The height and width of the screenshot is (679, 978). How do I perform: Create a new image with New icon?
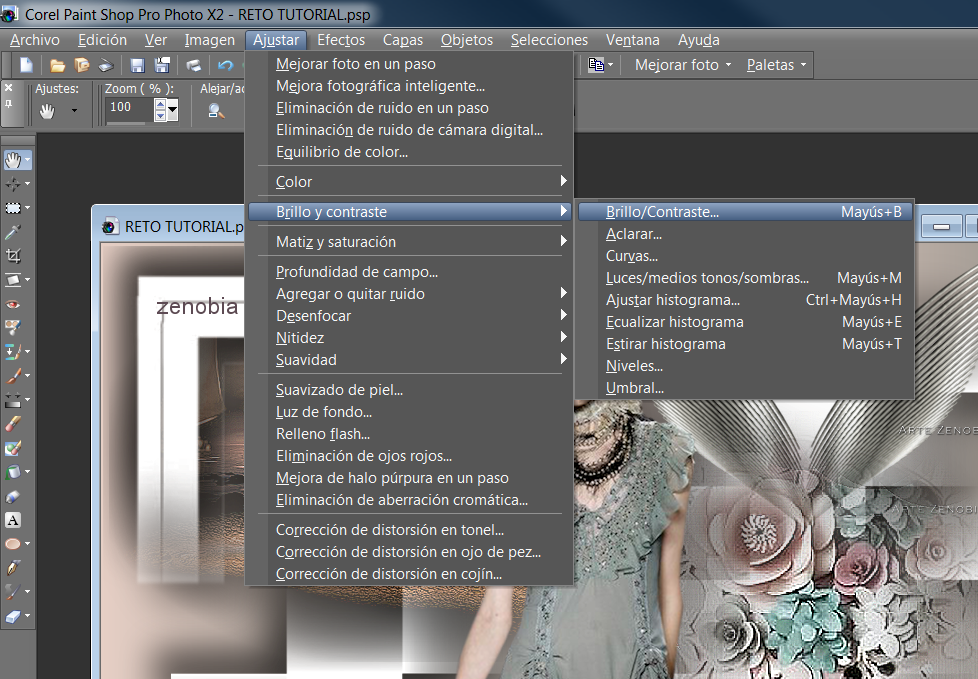tap(26, 65)
